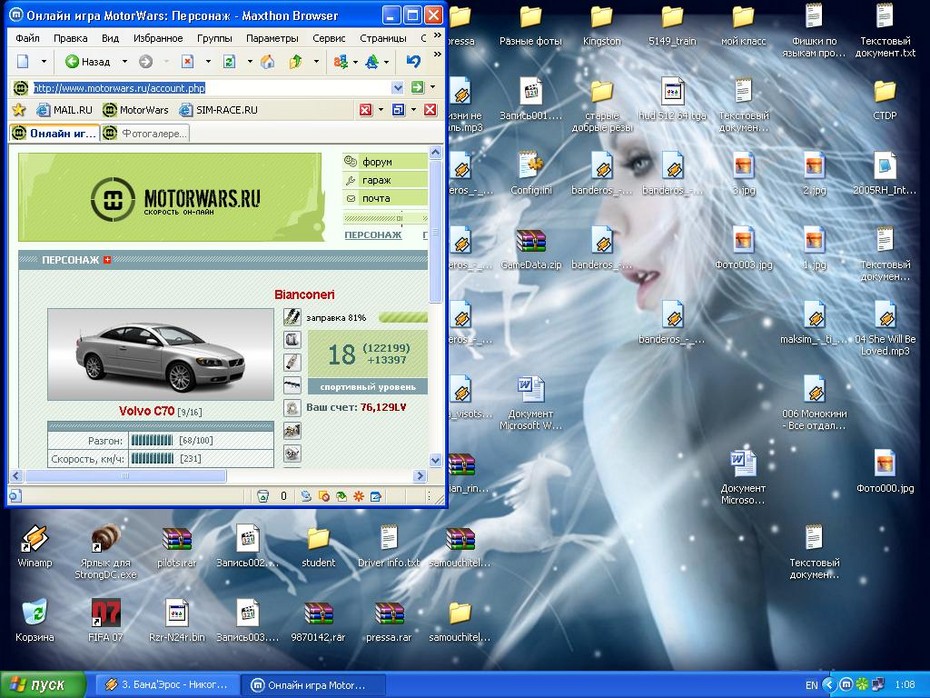The height and width of the screenshot is (698, 930).
Task: Select the pilots.rar archive on desktop
Action: pyautogui.click(x=177, y=546)
